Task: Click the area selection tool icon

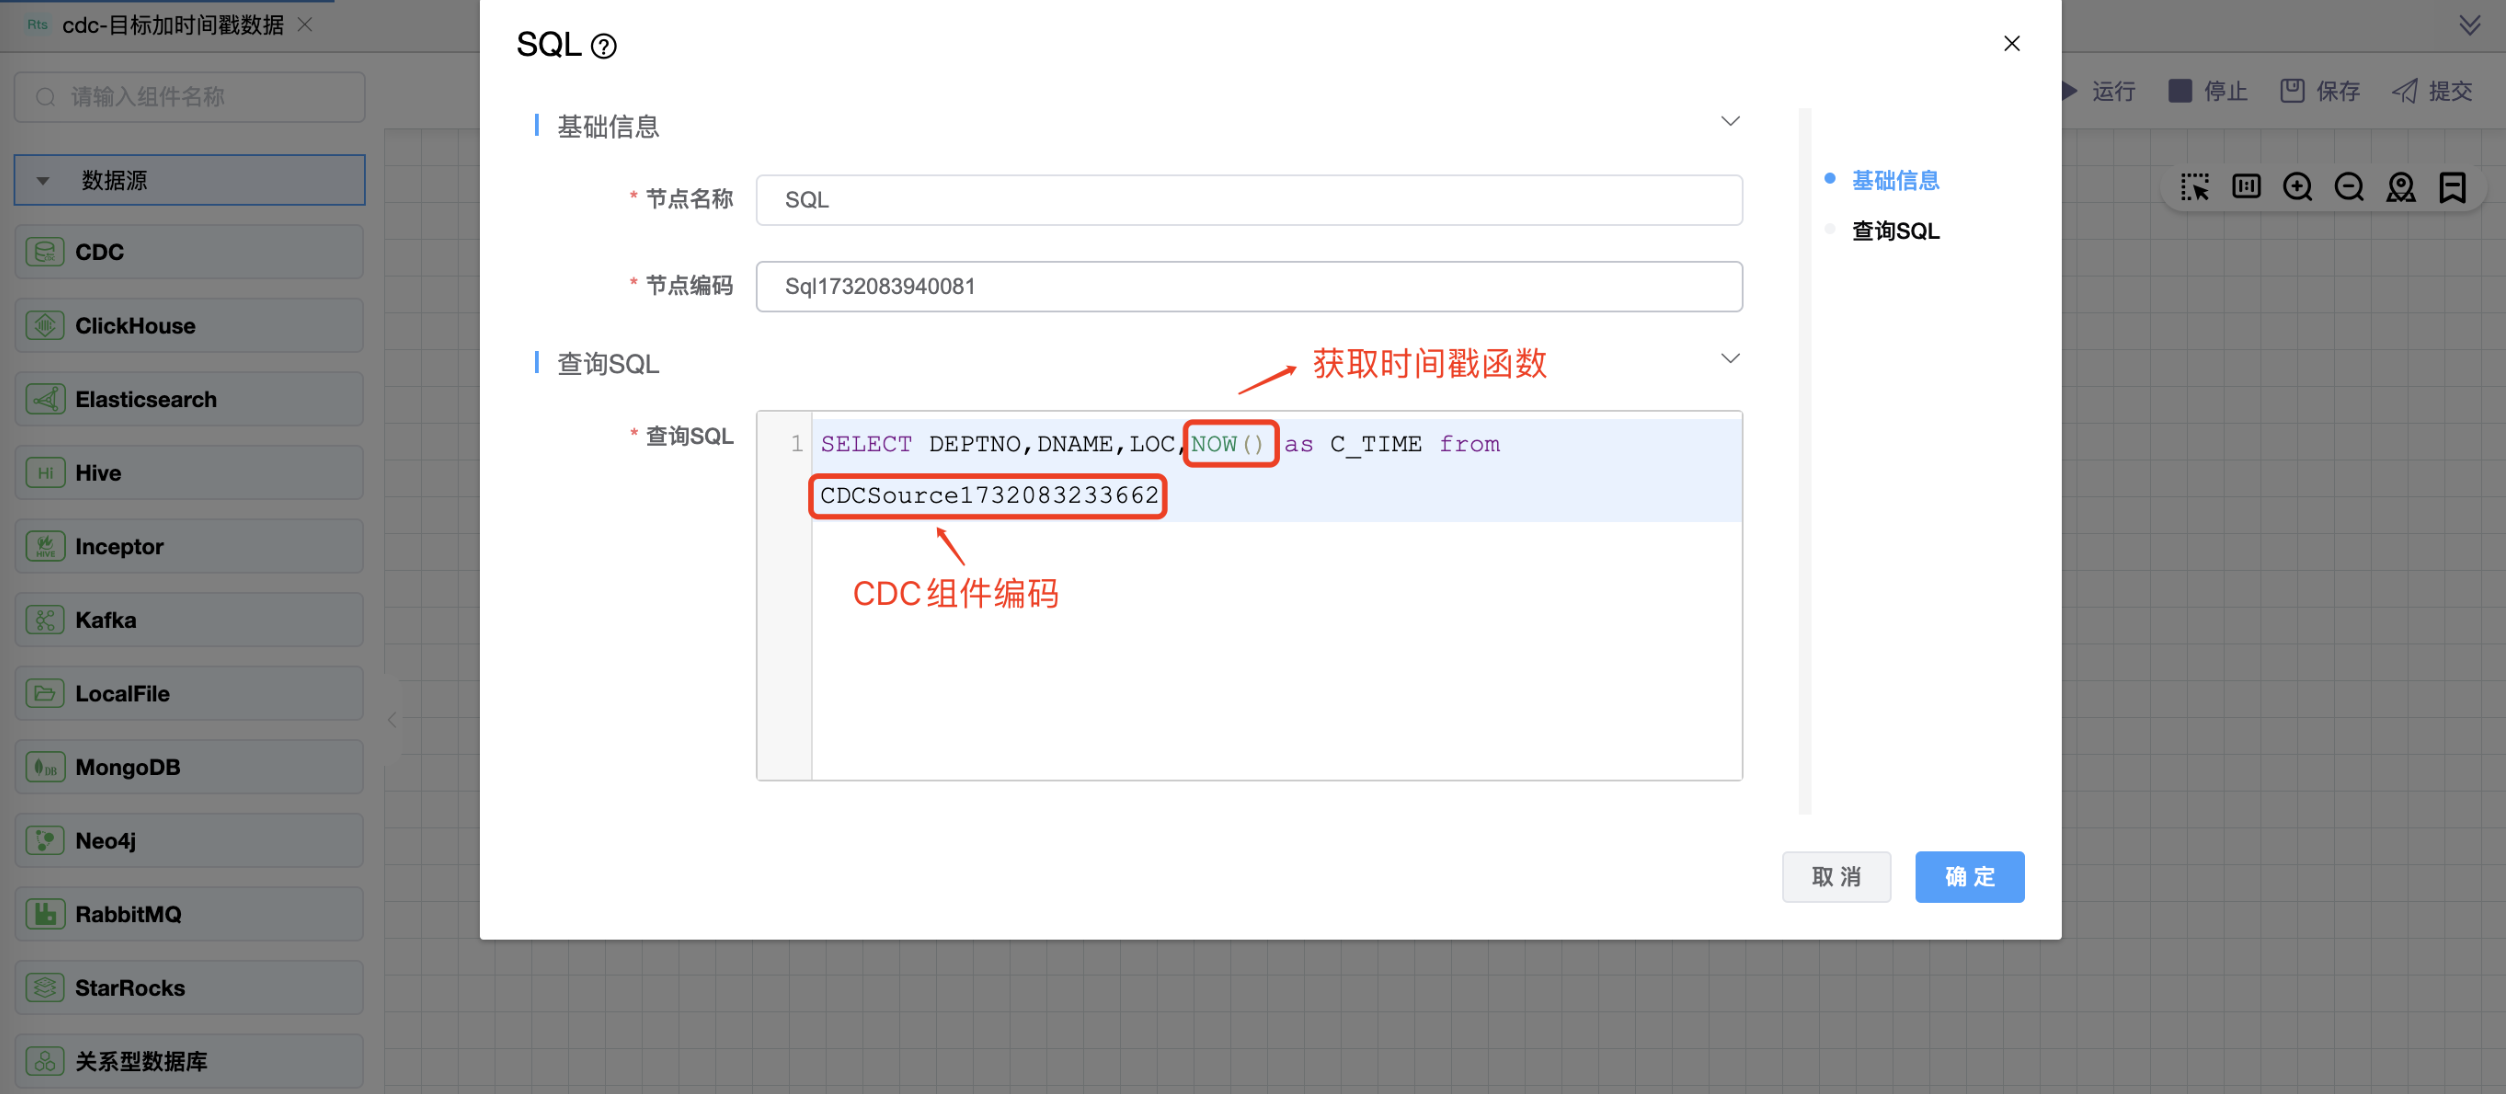Action: 2194,187
